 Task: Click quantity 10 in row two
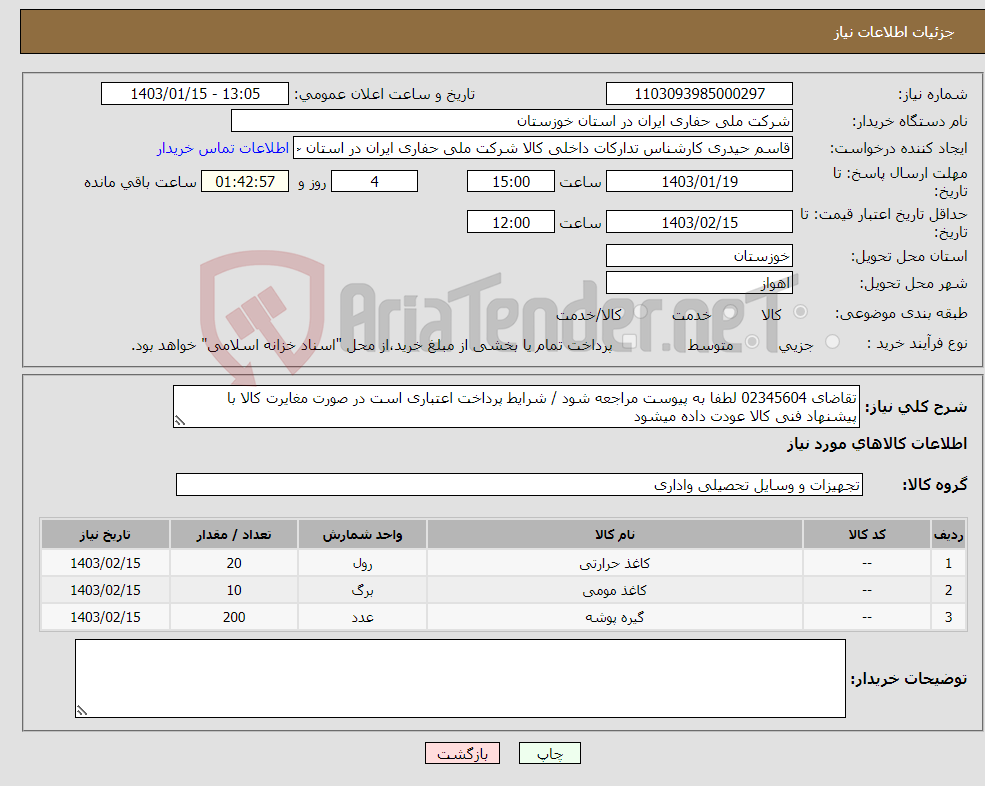click(234, 591)
